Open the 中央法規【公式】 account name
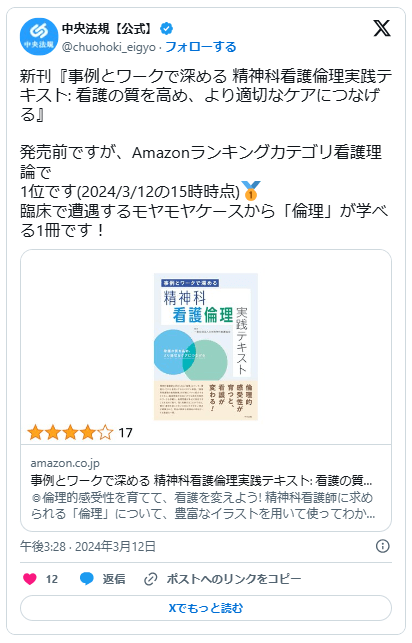This screenshot has height=643, width=412. (x=109, y=29)
